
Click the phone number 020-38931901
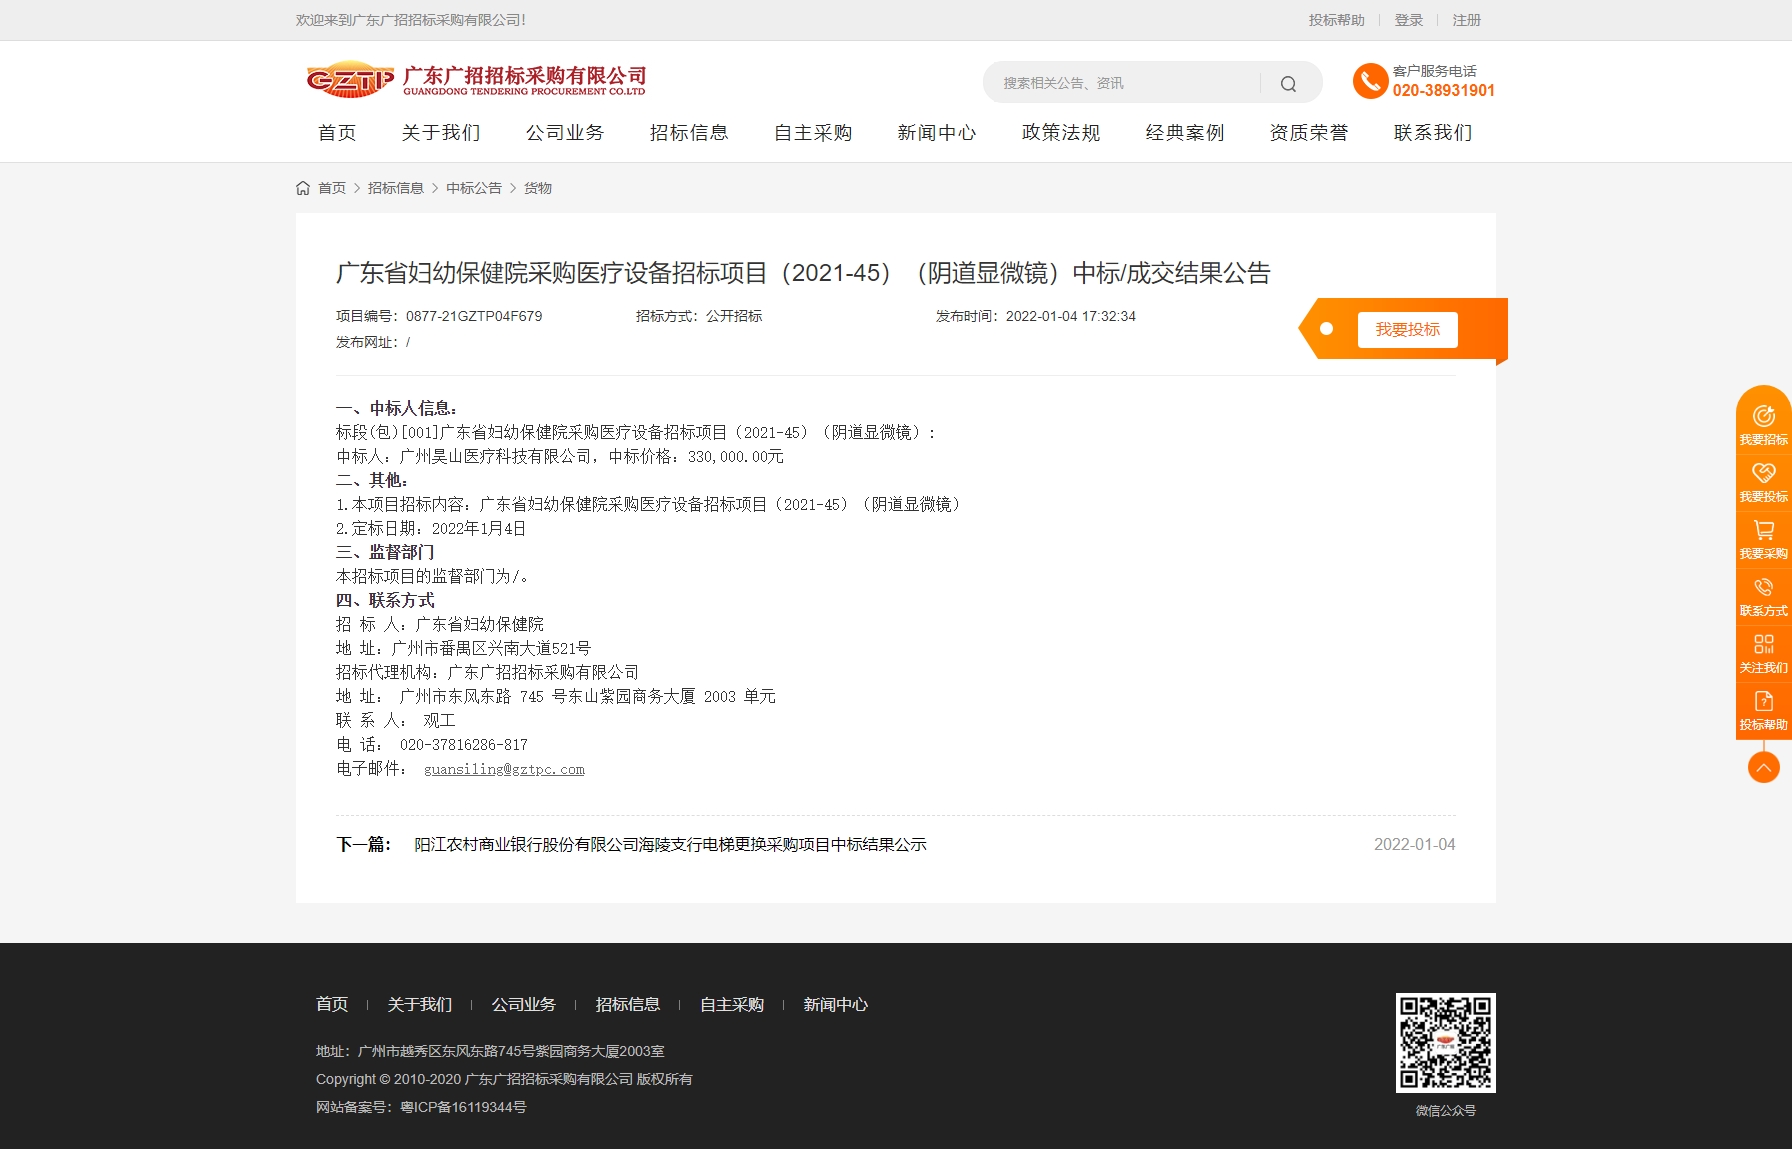point(1443,90)
